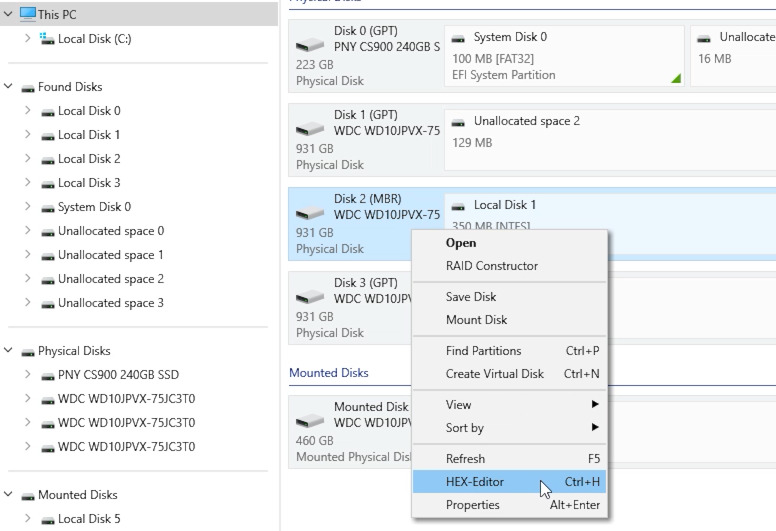Click the Local Disk 0 drive icon
Image resolution: width=776 pixels, height=531 pixels.
[x=48, y=112]
